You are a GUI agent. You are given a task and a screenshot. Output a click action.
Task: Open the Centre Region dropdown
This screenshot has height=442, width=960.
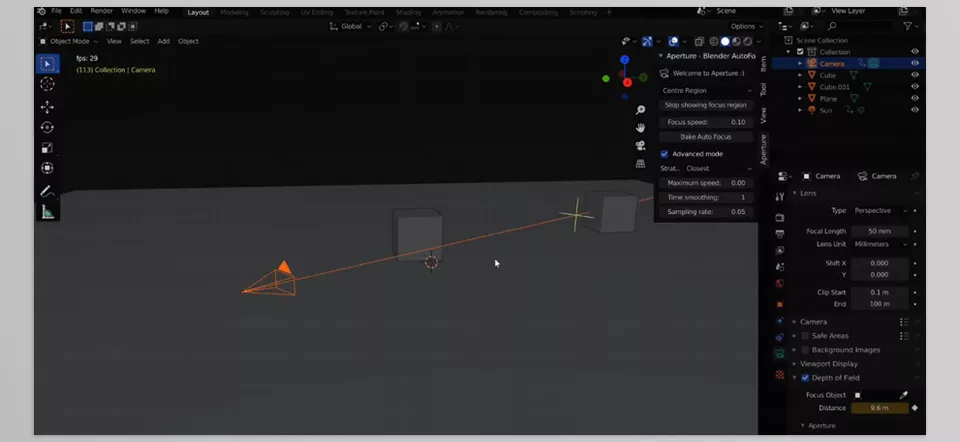point(707,91)
